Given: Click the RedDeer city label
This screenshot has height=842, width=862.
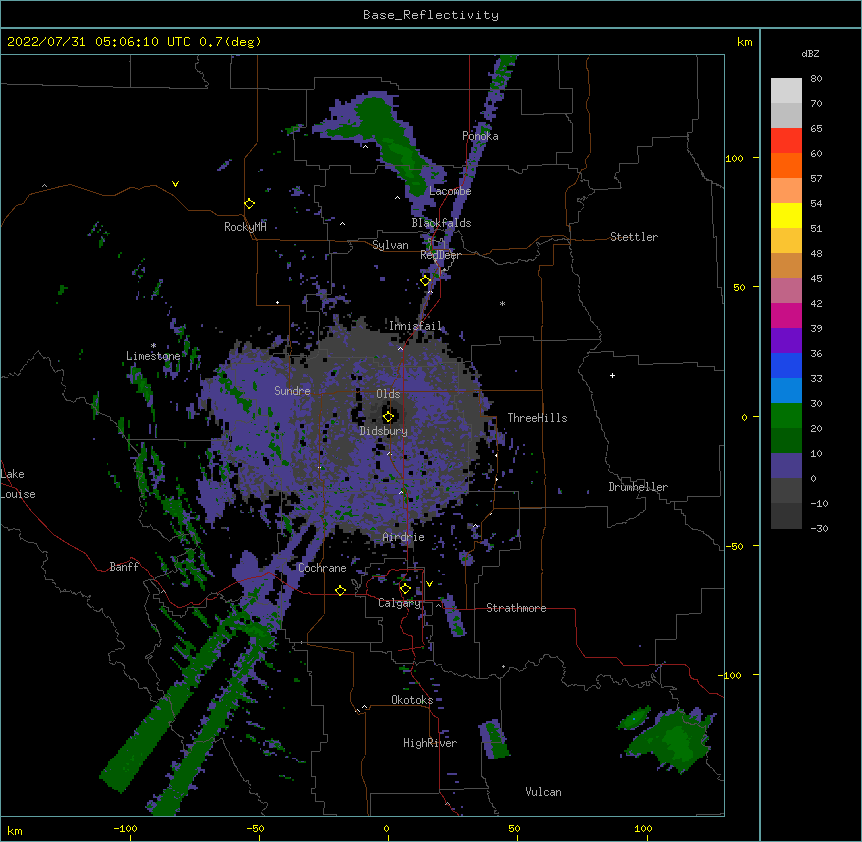Looking at the screenshot, I should click(x=440, y=255).
